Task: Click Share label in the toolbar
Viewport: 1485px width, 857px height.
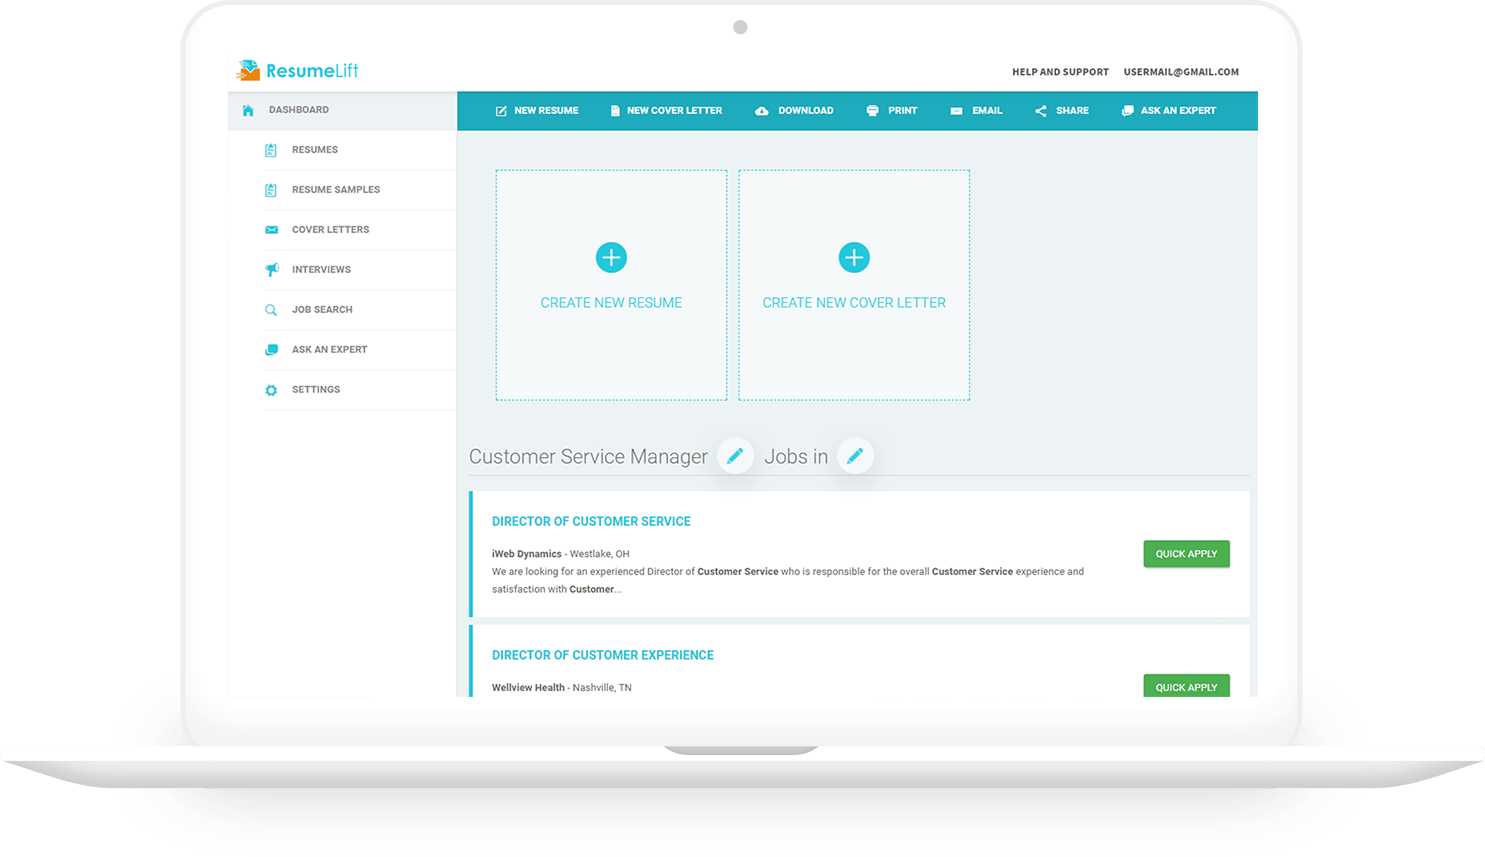Action: (1072, 111)
